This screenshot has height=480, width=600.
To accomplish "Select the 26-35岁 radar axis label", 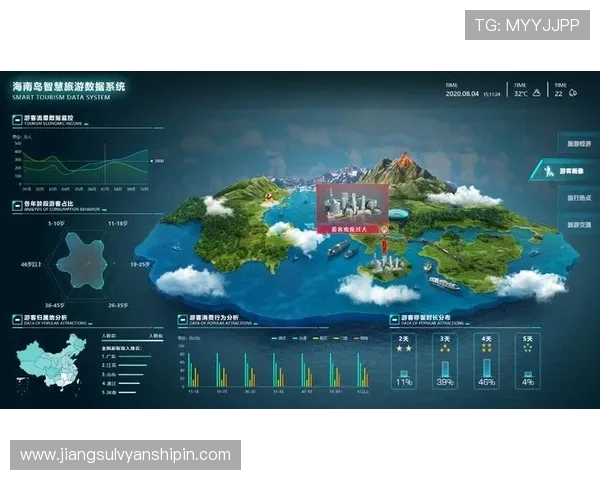I will point(118,305).
